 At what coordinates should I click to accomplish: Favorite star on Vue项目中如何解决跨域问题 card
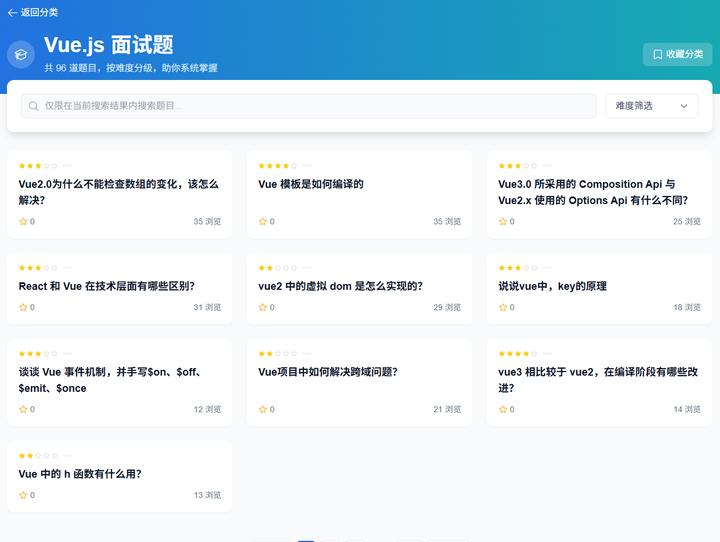(263, 409)
